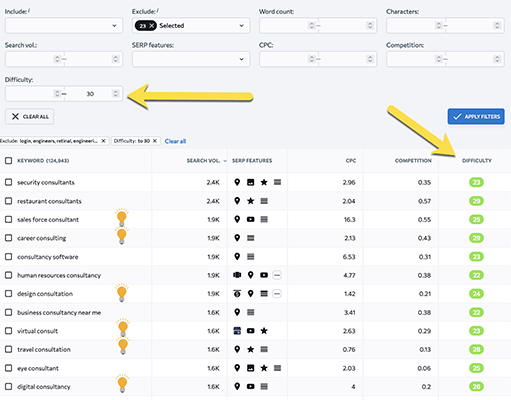Click the lightbulb icon beside digital consultancy
511x400 pixels.
point(122,383)
